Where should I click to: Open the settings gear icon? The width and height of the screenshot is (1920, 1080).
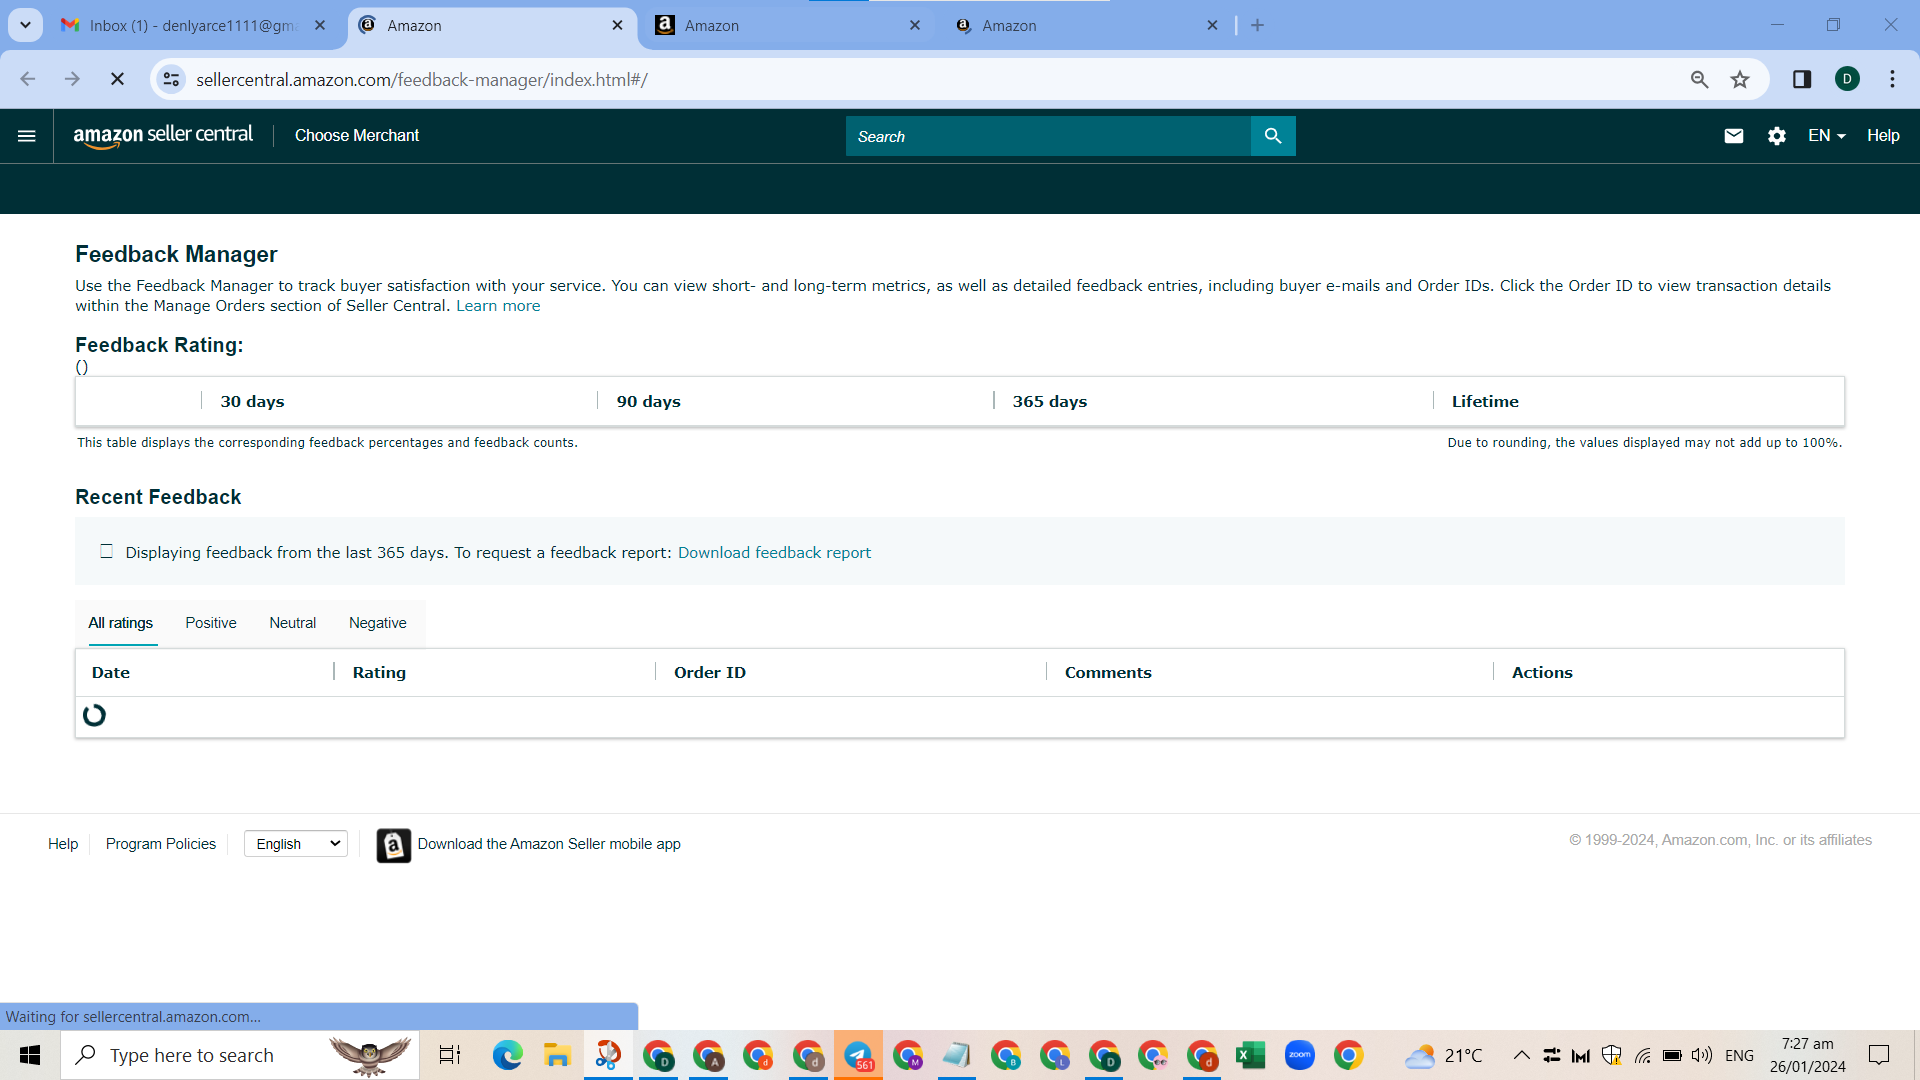[1777, 136]
